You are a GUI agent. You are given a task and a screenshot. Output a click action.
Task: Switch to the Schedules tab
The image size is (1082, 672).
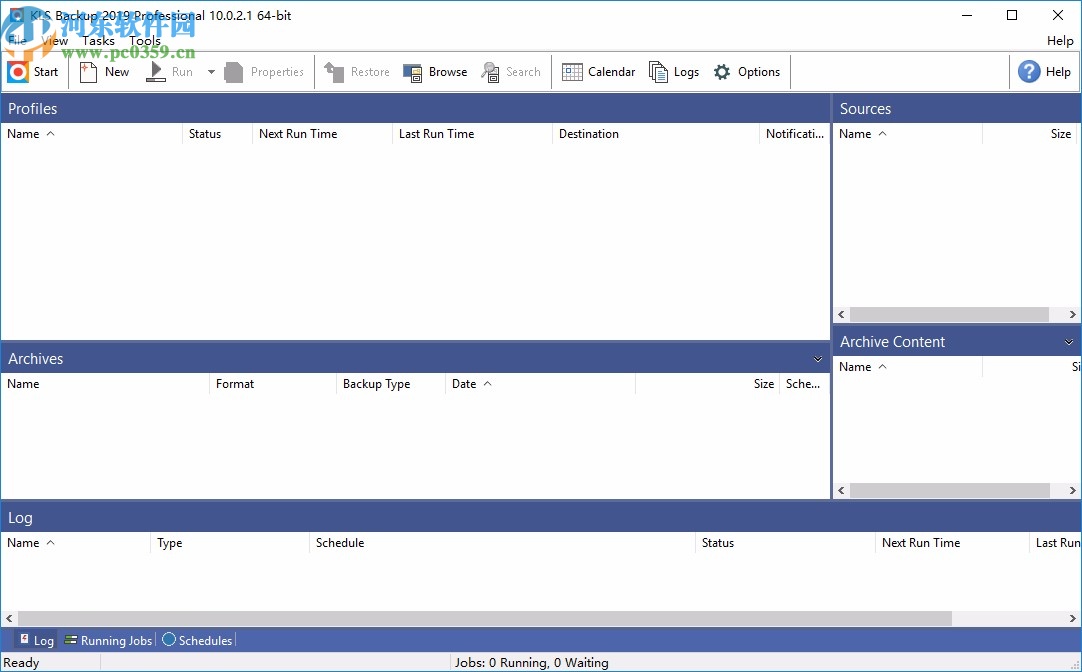pos(197,640)
